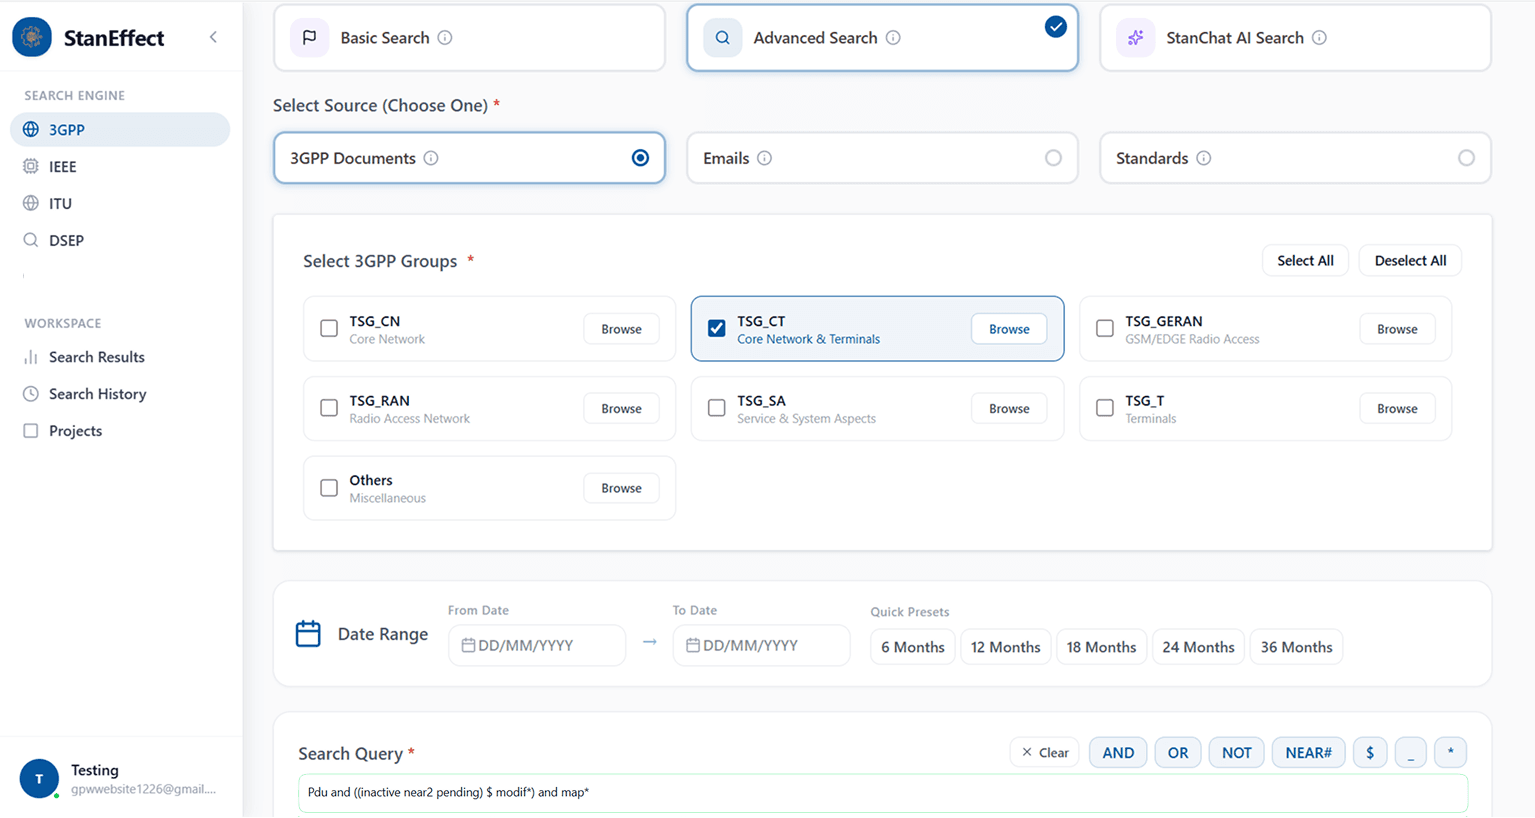Click the Select All button
The height and width of the screenshot is (818, 1535).
[x=1305, y=261]
